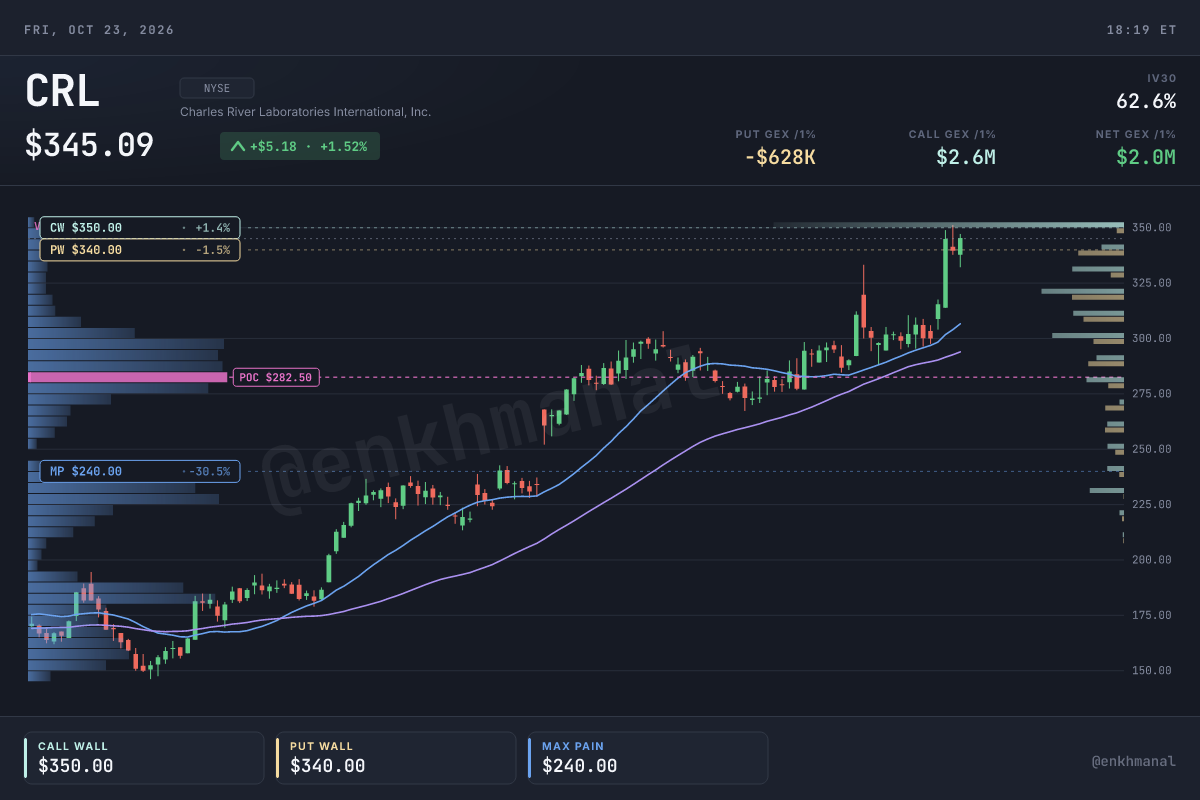Select the PW $340.00 chart label
The height and width of the screenshot is (800, 1200).
point(140,250)
